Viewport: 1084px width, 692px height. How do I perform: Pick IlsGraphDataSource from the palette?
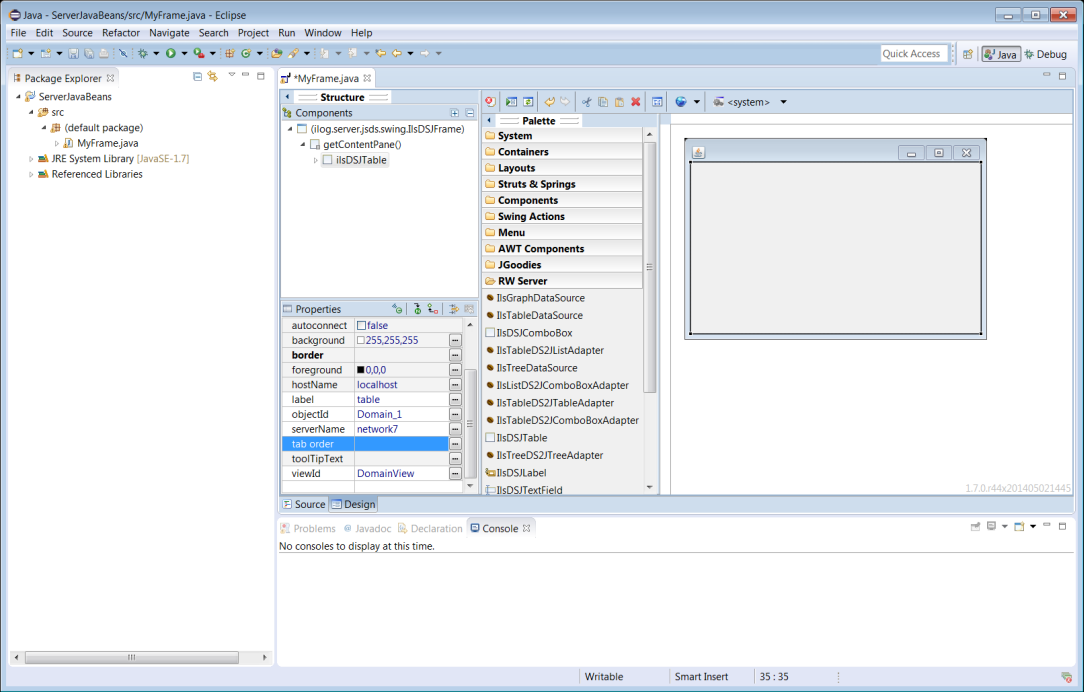click(540, 298)
